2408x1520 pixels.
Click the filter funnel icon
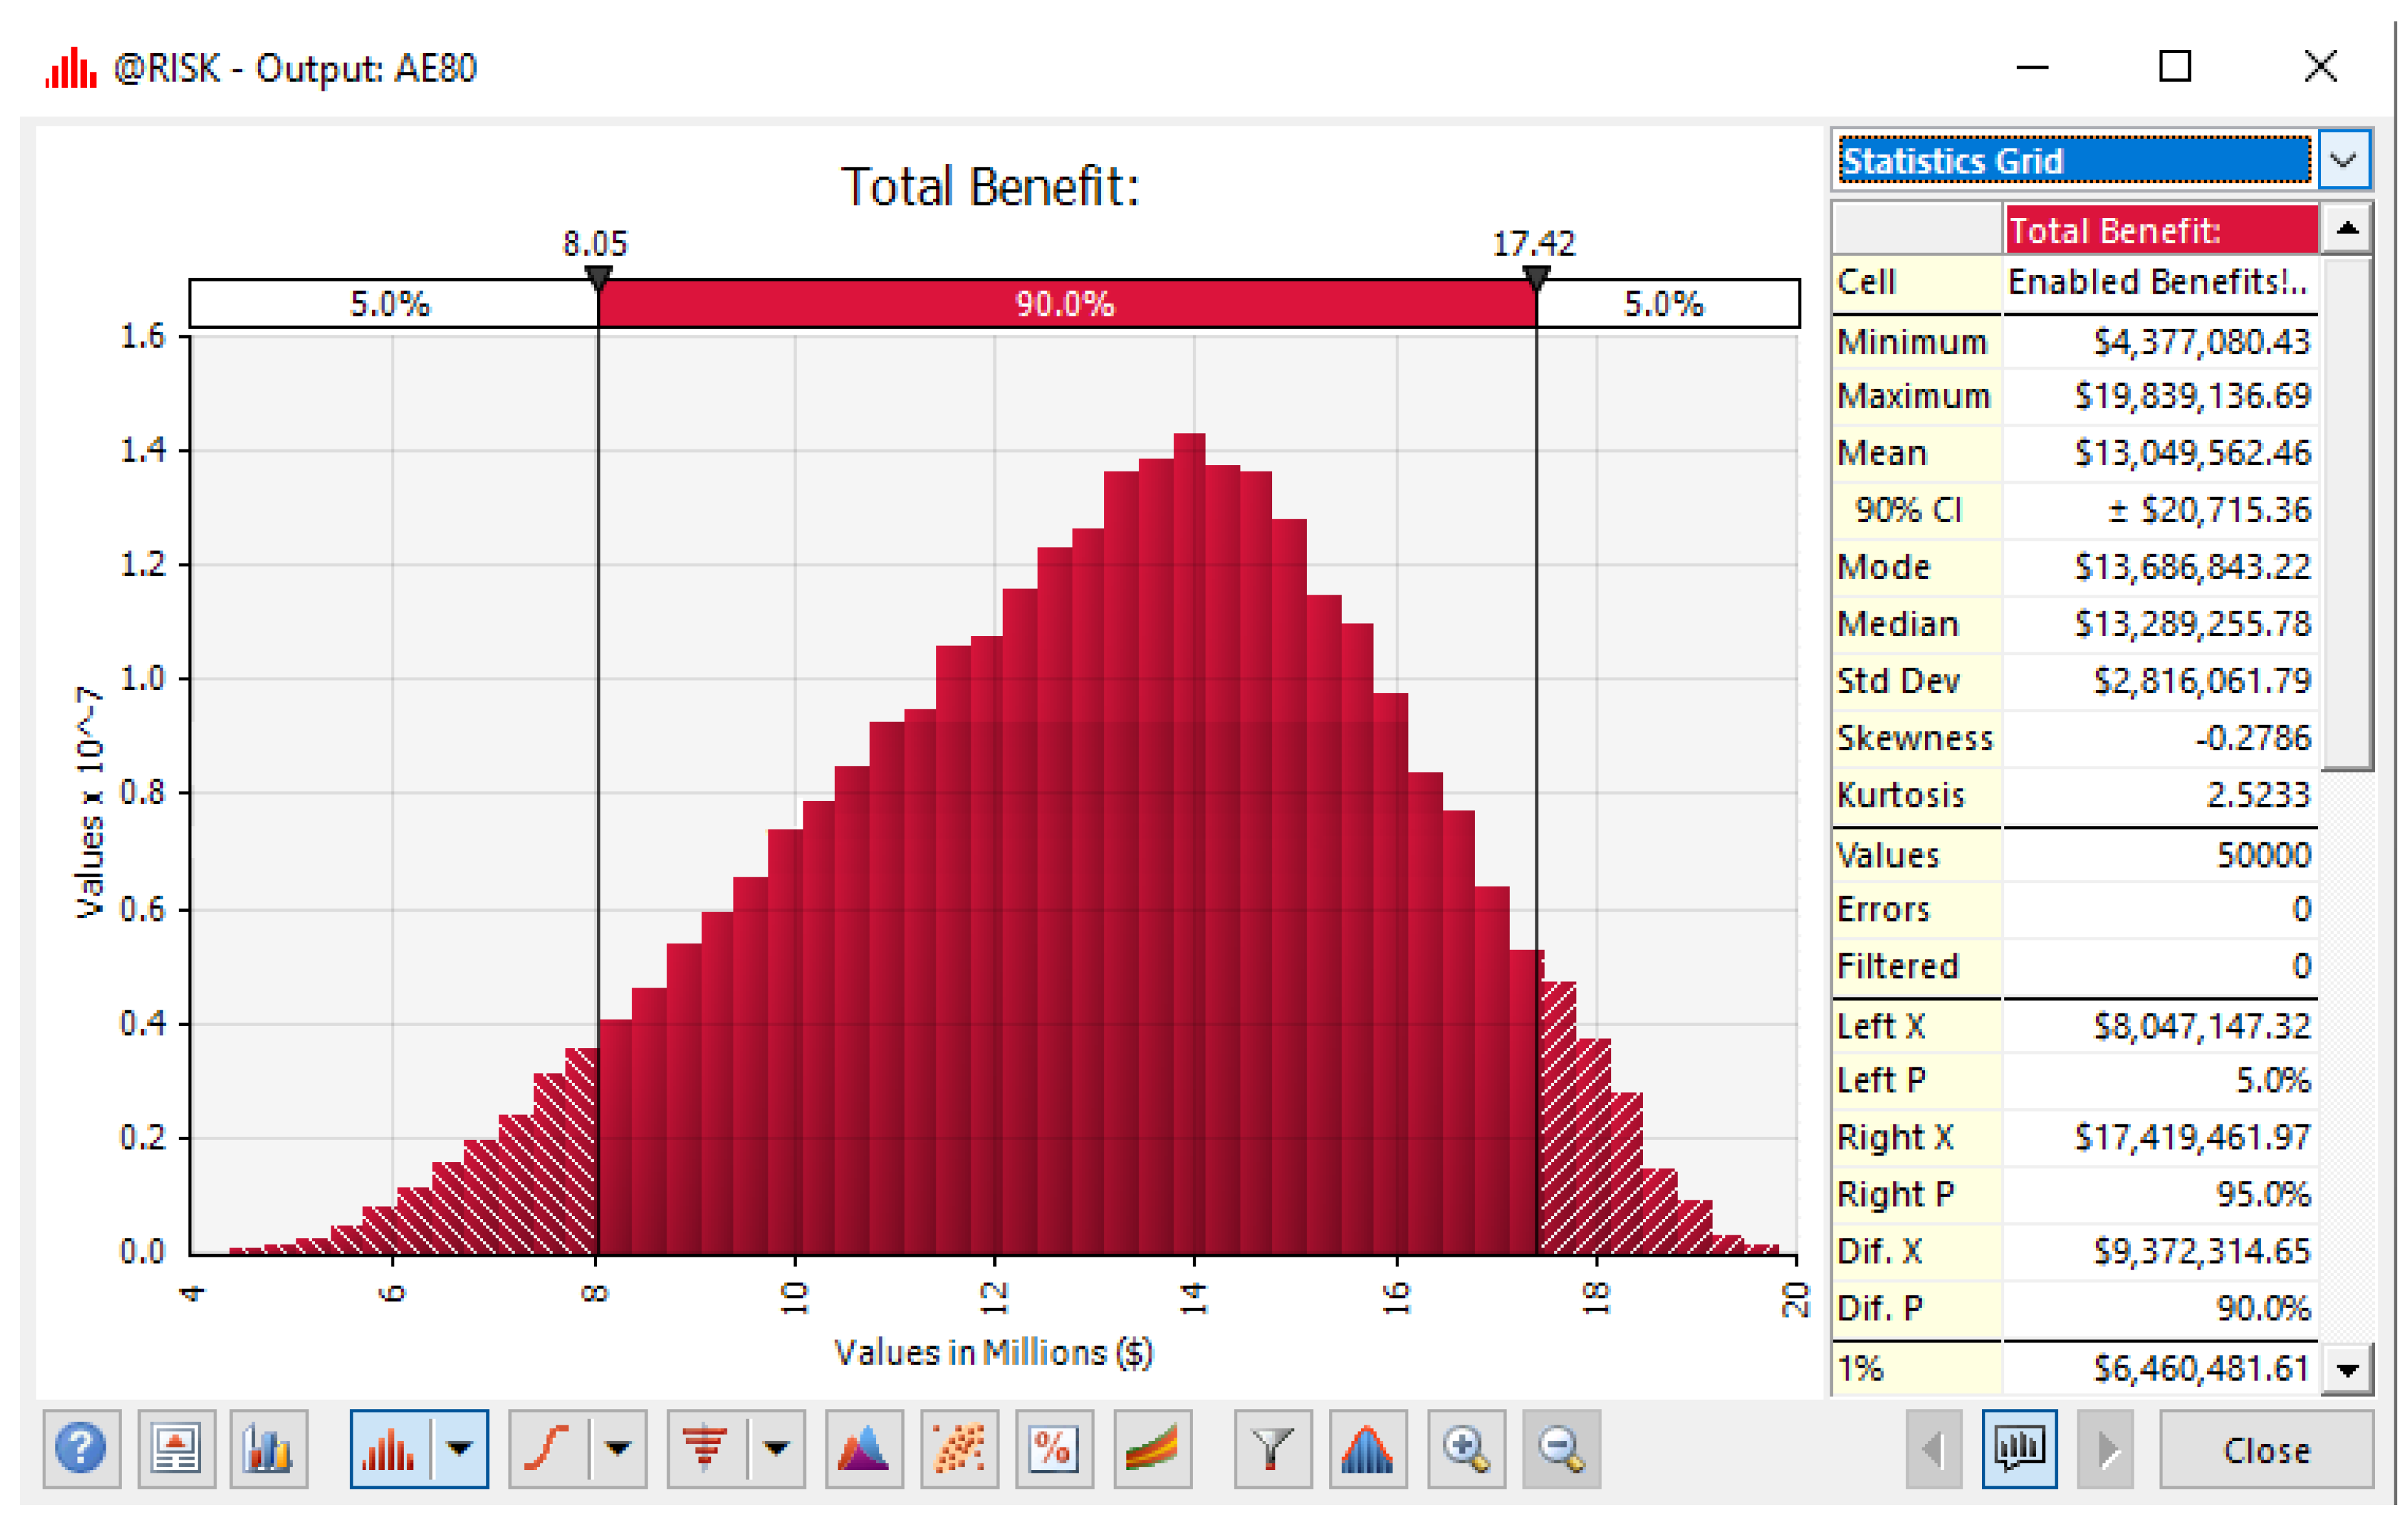point(1272,1448)
